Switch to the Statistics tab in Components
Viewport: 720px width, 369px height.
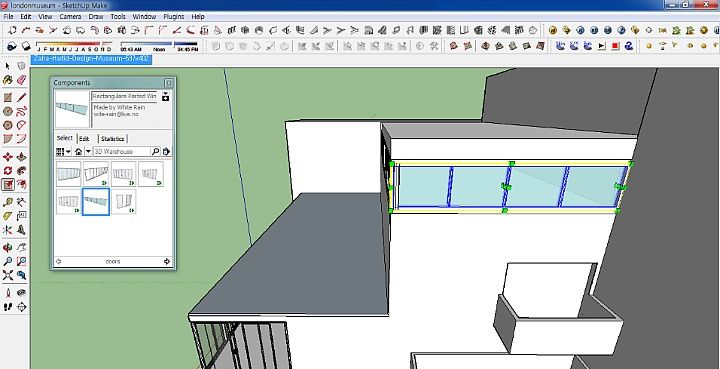pos(112,139)
